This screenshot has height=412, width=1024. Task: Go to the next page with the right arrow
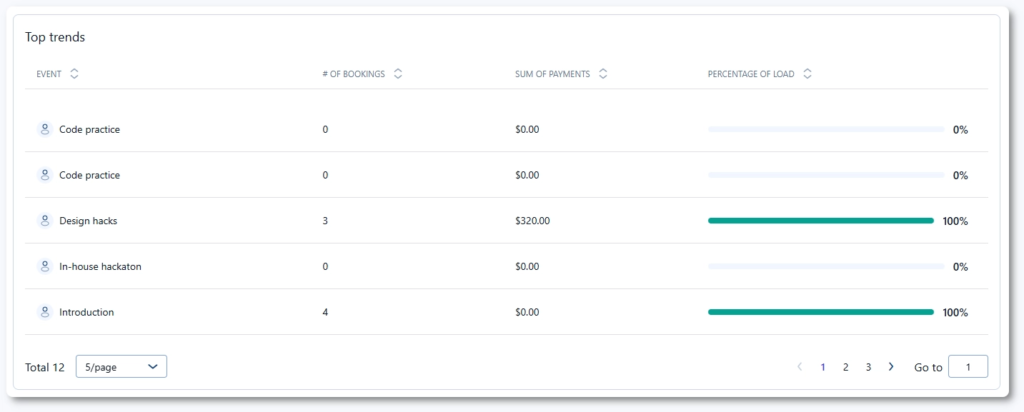click(891, 367)
